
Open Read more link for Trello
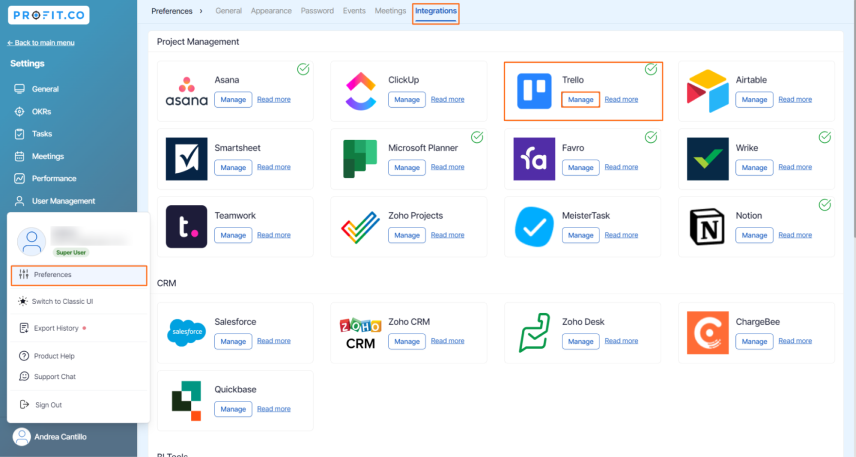621,99
